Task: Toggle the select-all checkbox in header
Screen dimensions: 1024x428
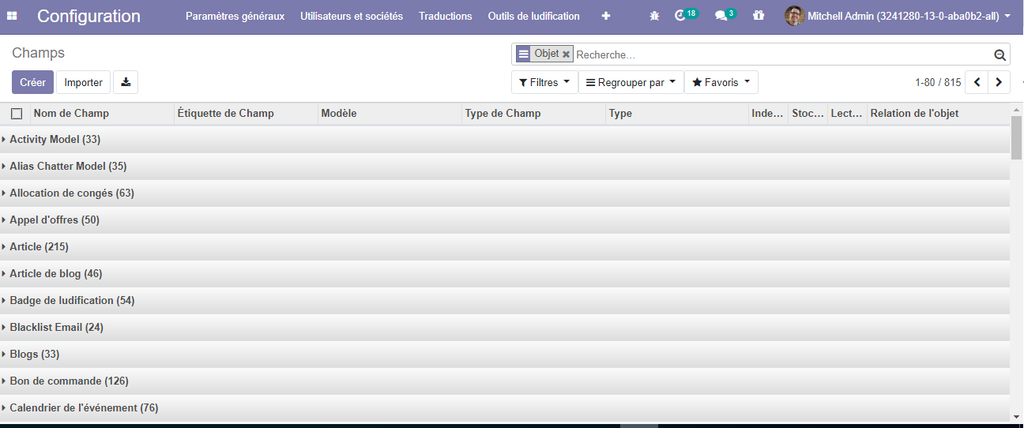Action: point(16,114)
